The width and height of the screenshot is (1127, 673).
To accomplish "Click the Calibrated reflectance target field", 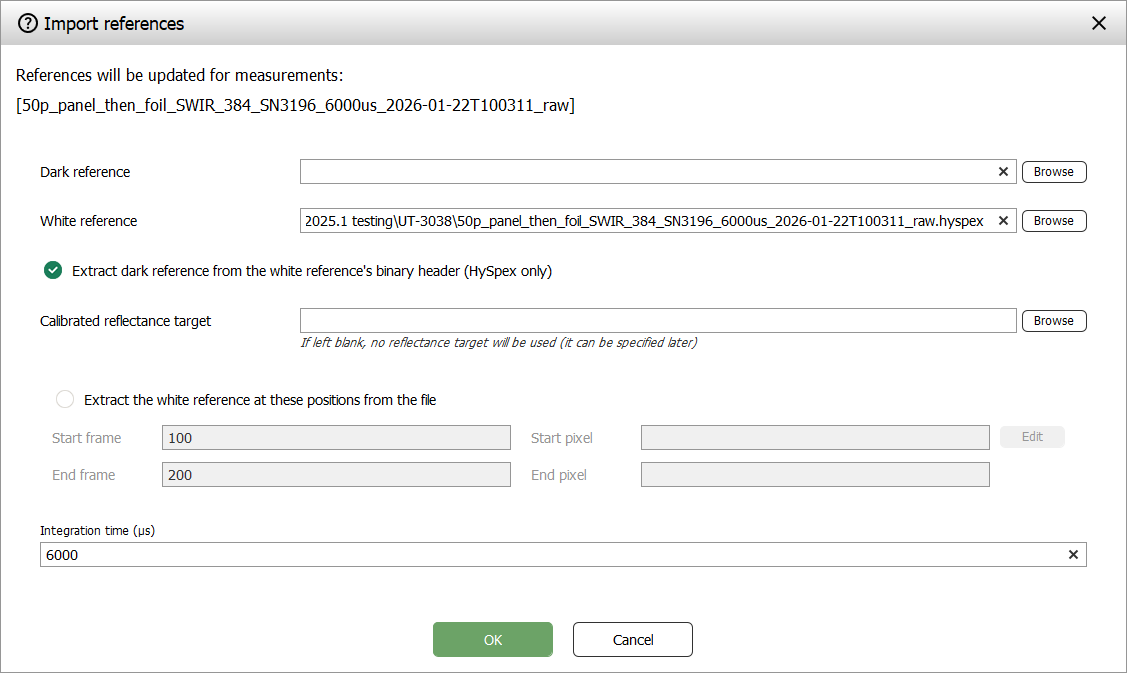I will tap(658, 321).
